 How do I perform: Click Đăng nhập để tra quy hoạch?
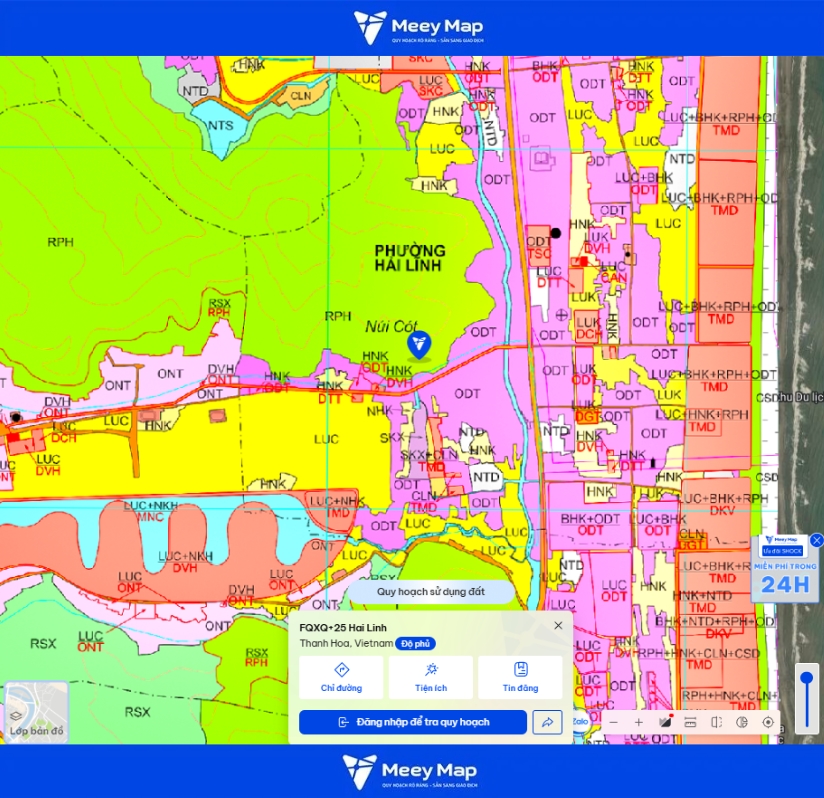[413, 722]
